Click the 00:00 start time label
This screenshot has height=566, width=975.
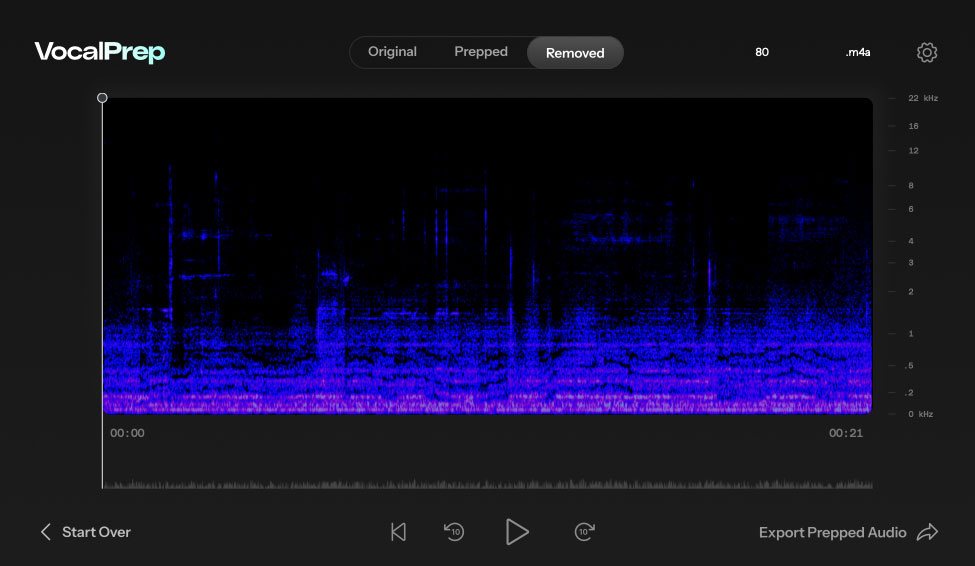[x=127, y=433]
